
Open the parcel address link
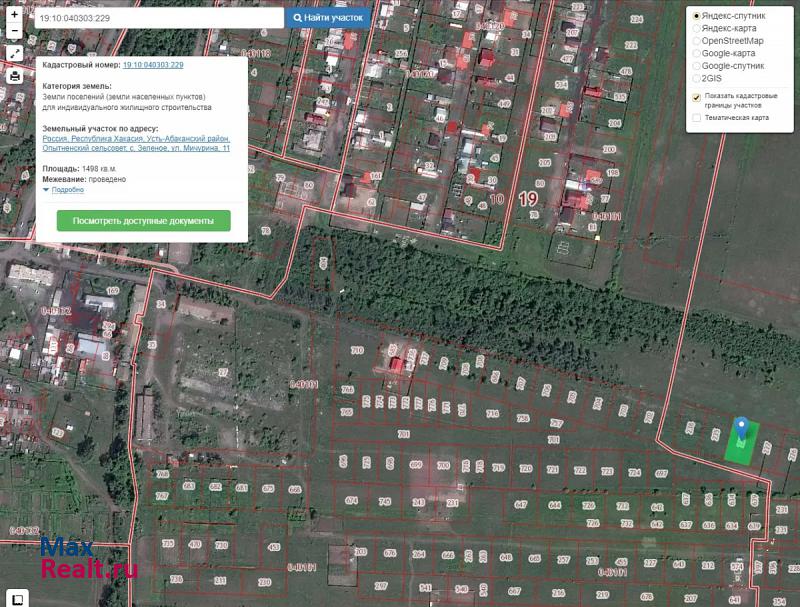click(x=136, y=144)
